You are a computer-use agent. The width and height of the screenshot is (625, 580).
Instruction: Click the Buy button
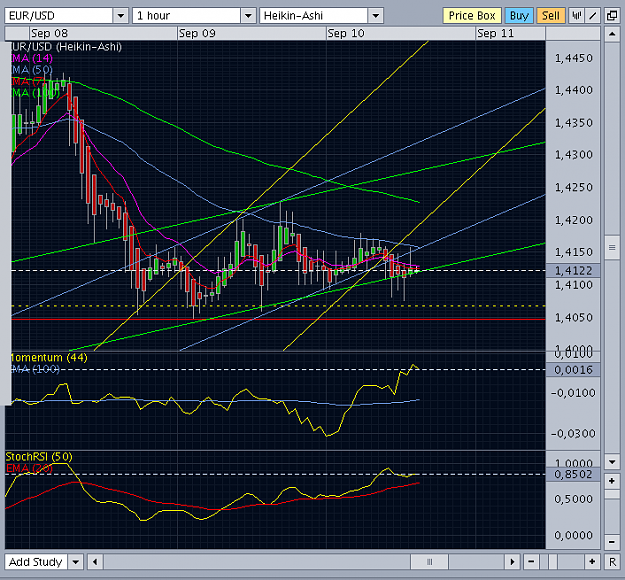(519, 16)
